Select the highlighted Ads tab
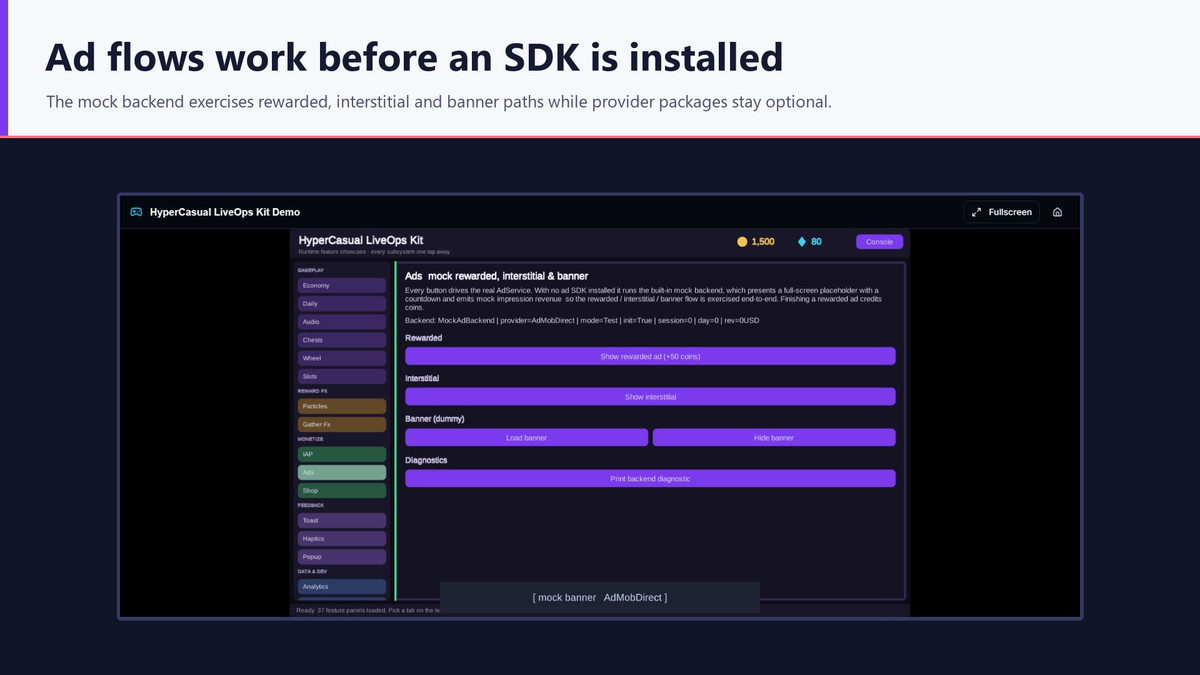 click(342, 472)
